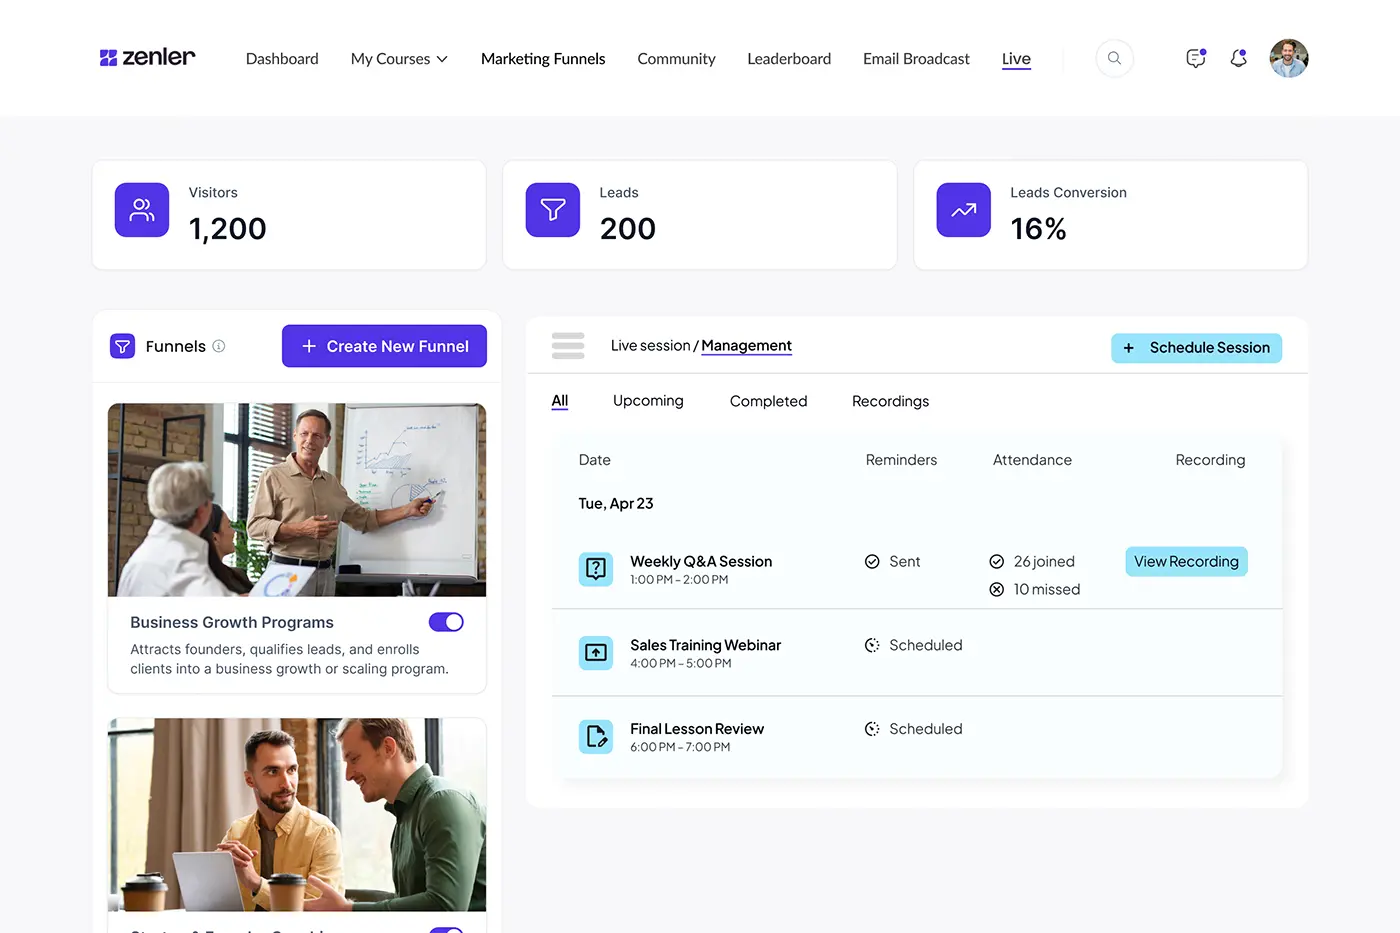The height and width of the screenshot is (933, 1400).
Task: Click the Leads Conversion trend icon
Action: pos(964,210)
